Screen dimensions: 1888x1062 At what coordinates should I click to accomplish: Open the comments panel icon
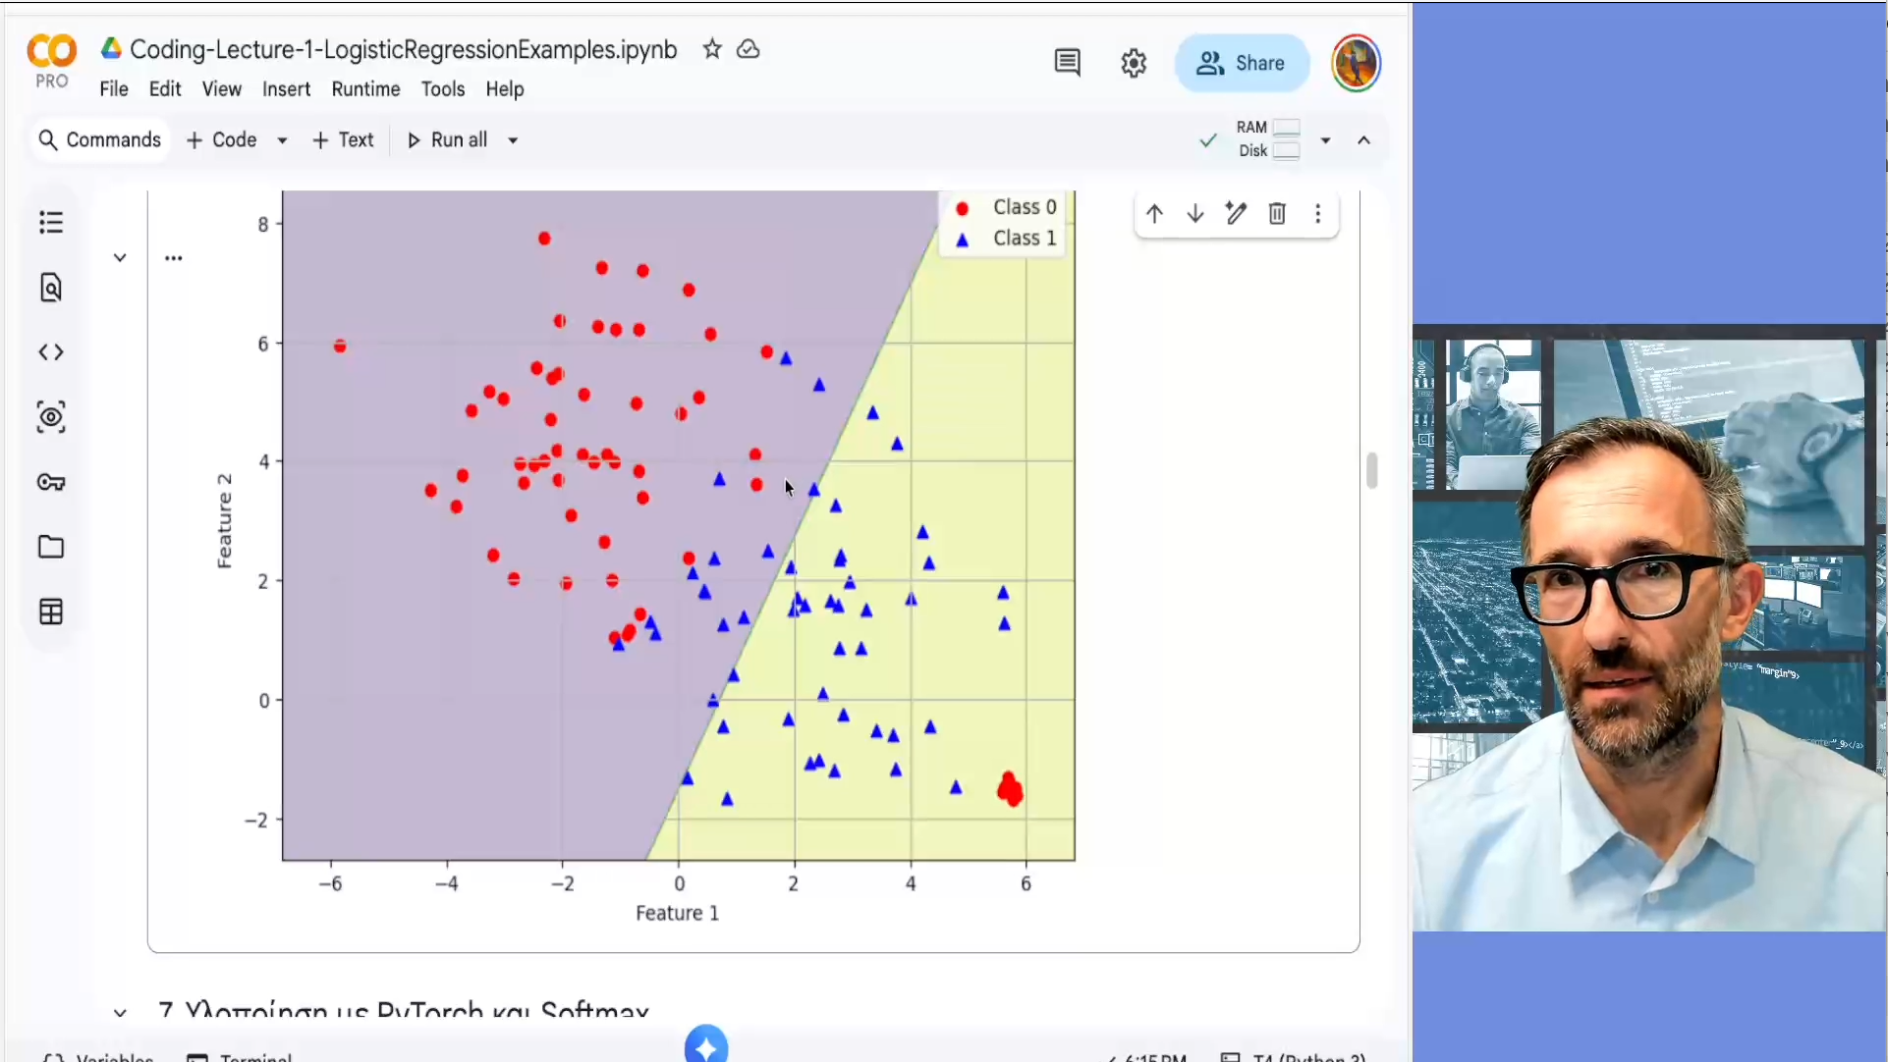1067,63
